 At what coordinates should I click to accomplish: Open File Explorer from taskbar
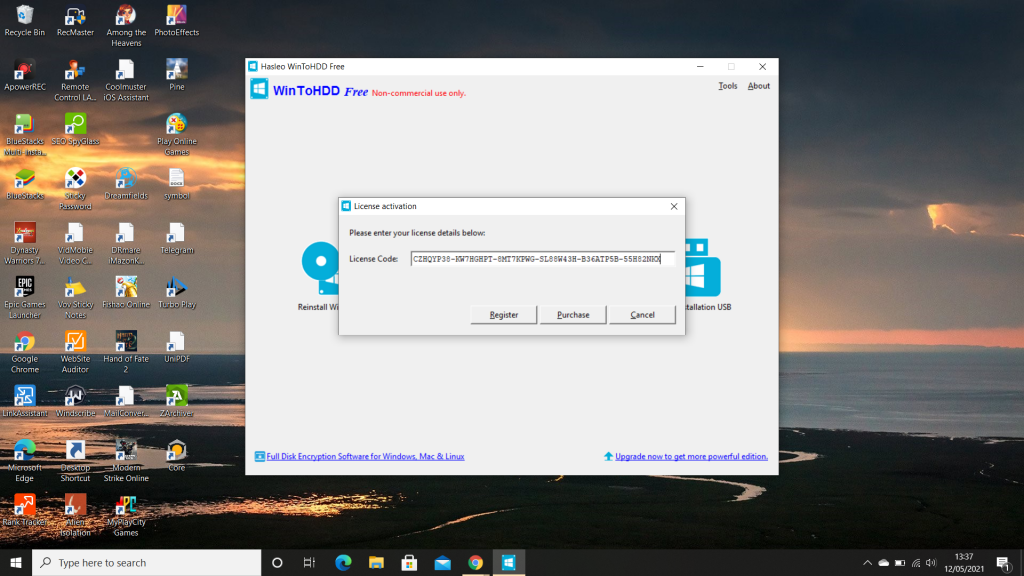point(376,562)
